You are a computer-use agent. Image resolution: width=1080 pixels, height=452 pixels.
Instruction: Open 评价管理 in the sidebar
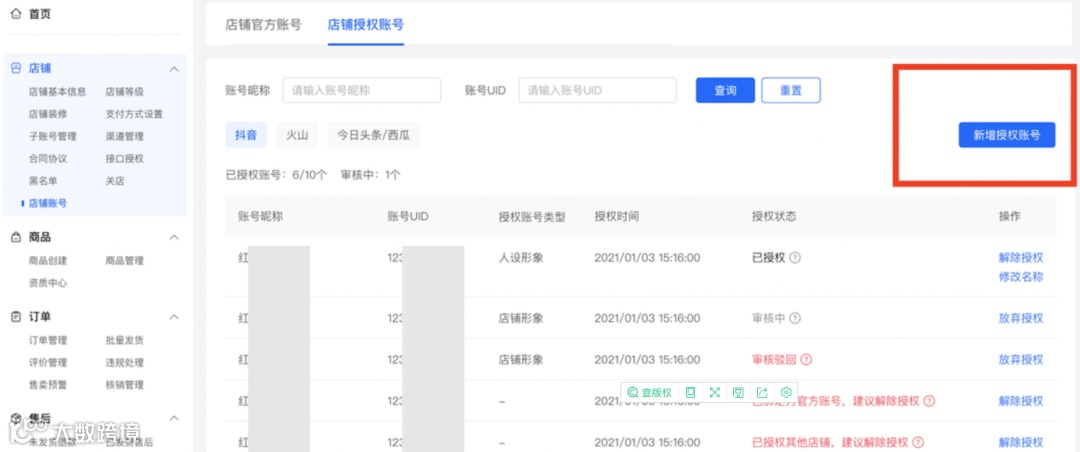click(x=48, y=362)
